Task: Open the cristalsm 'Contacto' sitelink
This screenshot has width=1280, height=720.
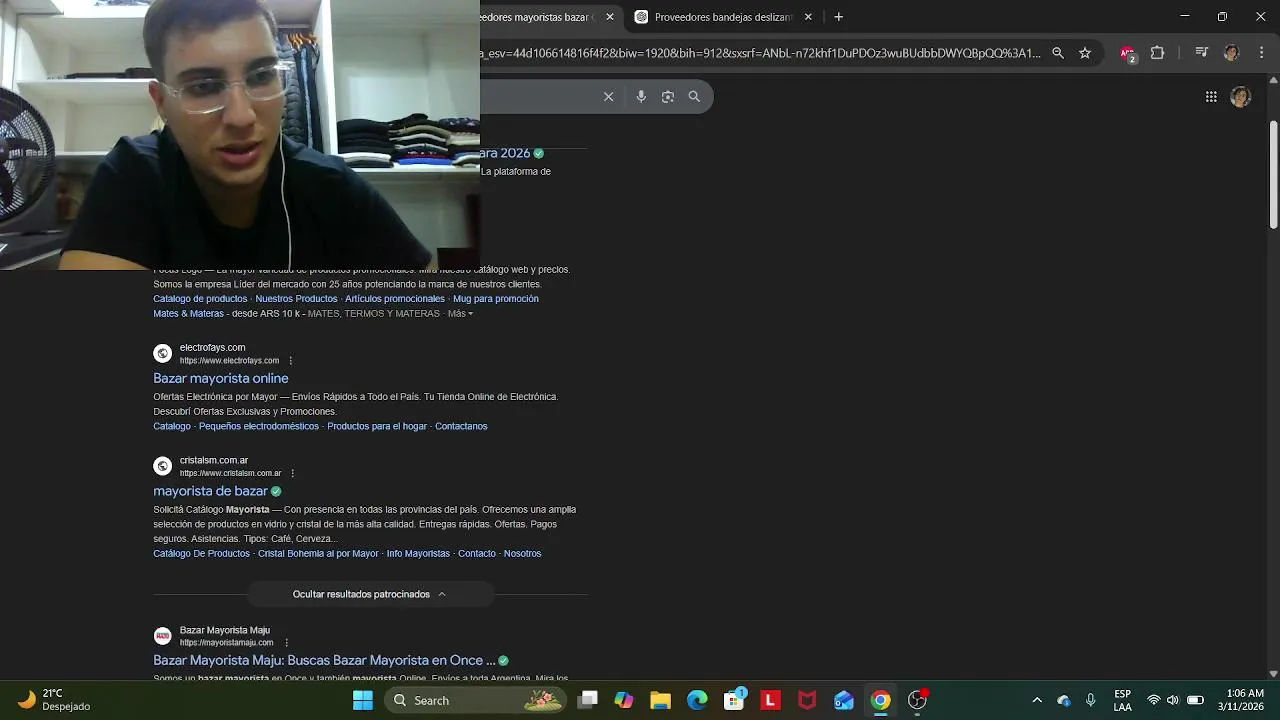Action: tap(477, 554)
